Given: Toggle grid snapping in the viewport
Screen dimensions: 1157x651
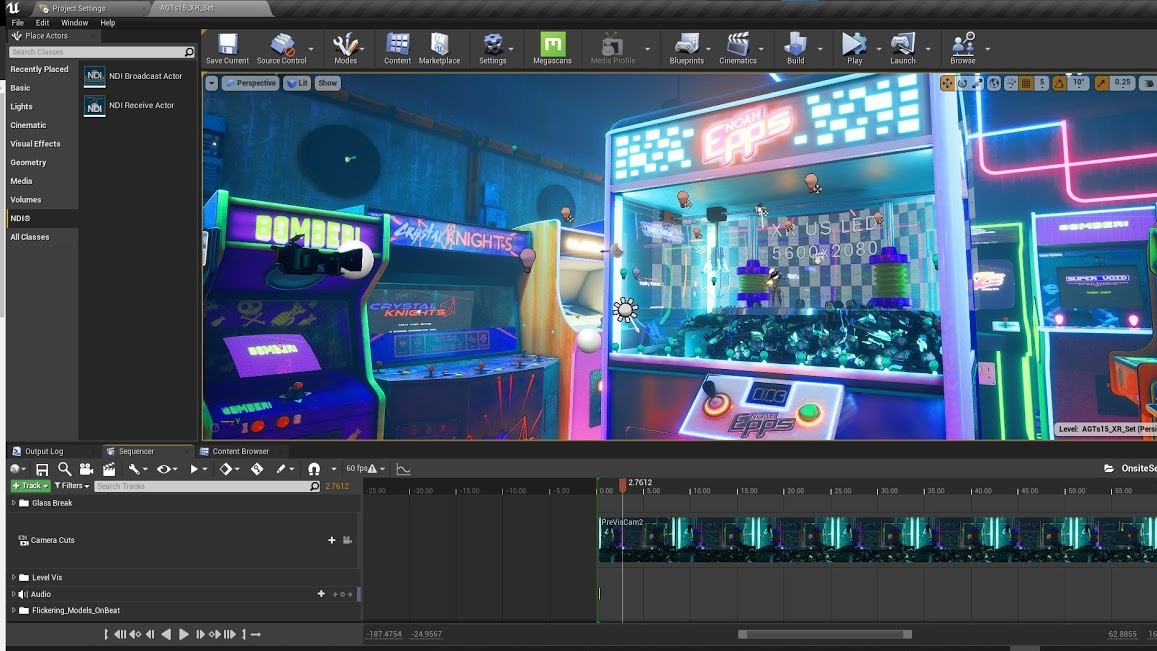Looking at the screenshot, I should [x=1026, y=83].
